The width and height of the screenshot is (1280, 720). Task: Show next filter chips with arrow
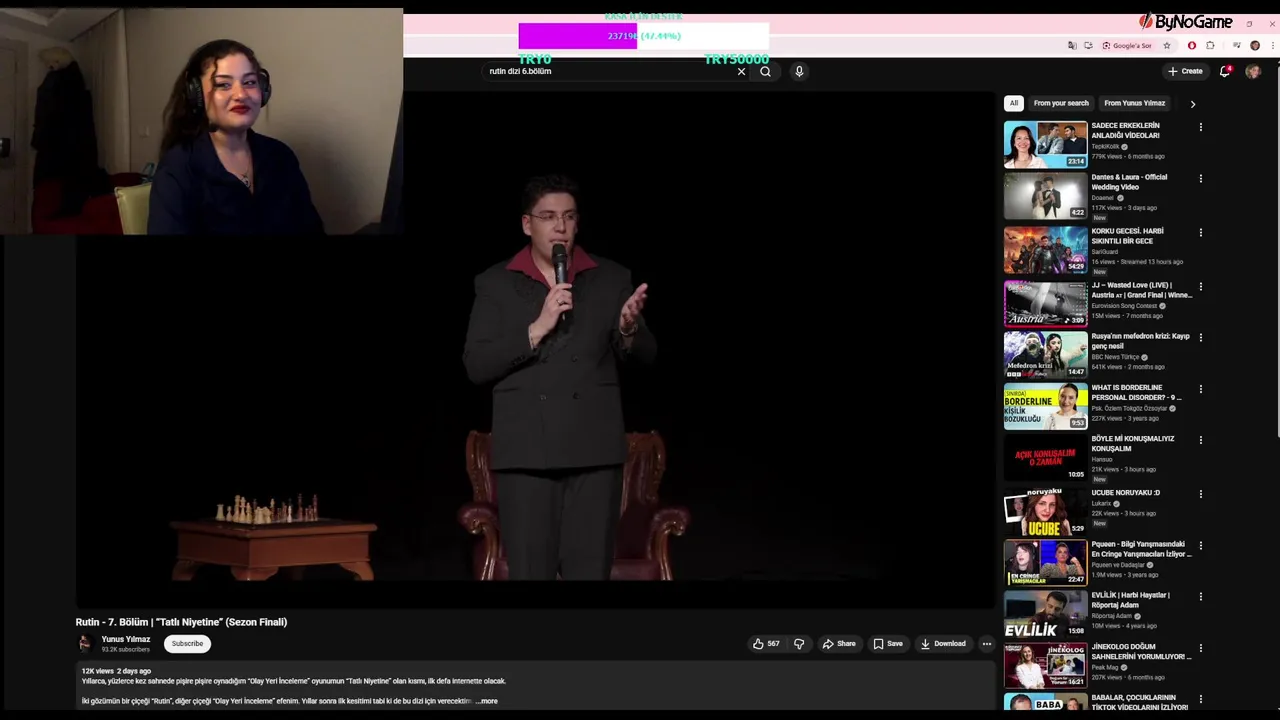point(1192,103)
